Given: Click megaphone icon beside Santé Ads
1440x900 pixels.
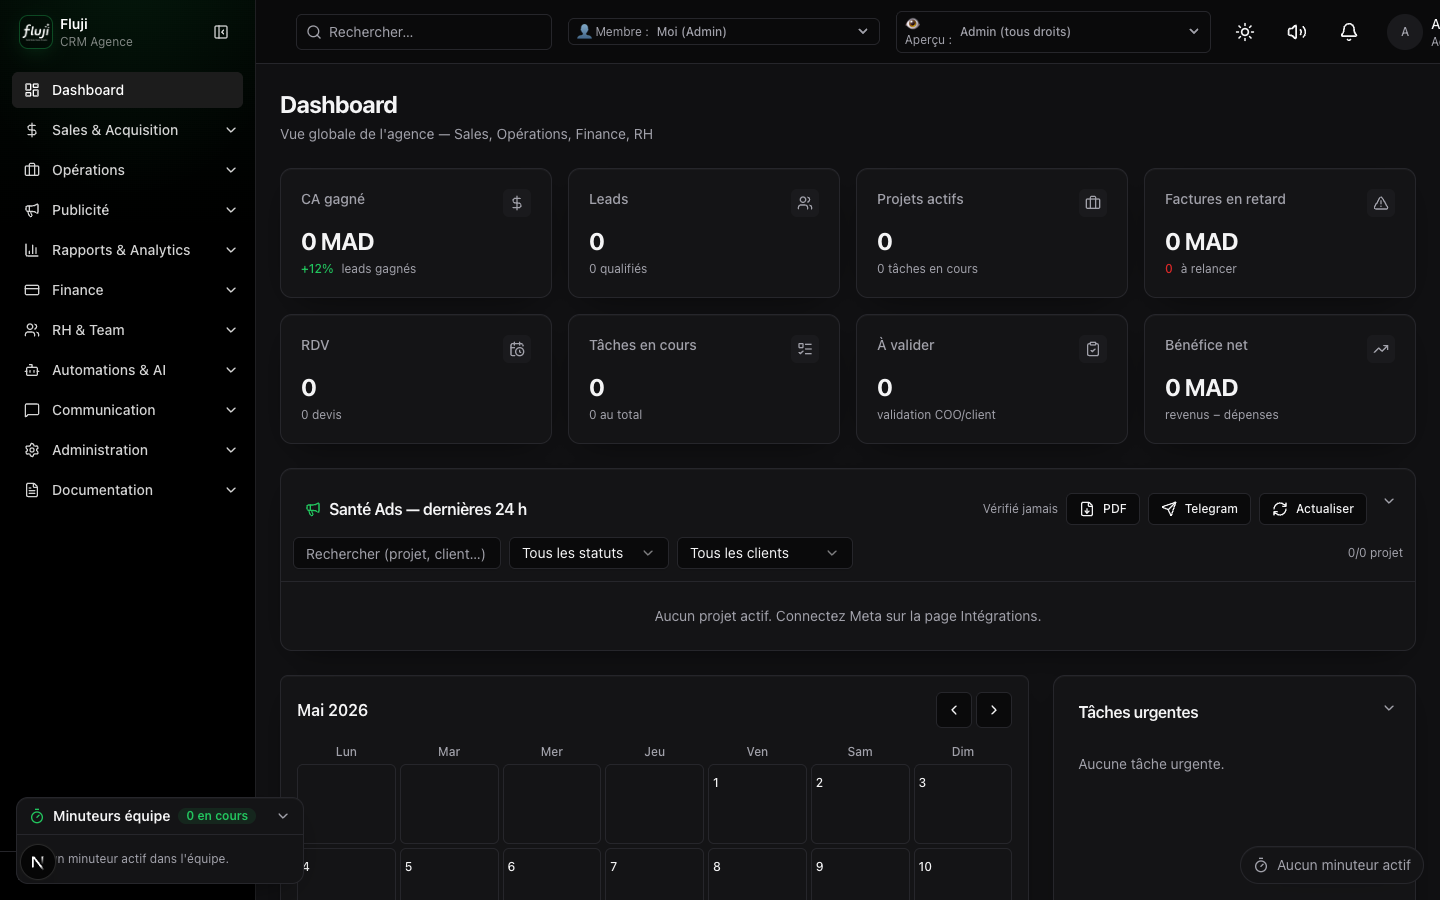Looking at the screenshot, I should click(x=313, y=509).
